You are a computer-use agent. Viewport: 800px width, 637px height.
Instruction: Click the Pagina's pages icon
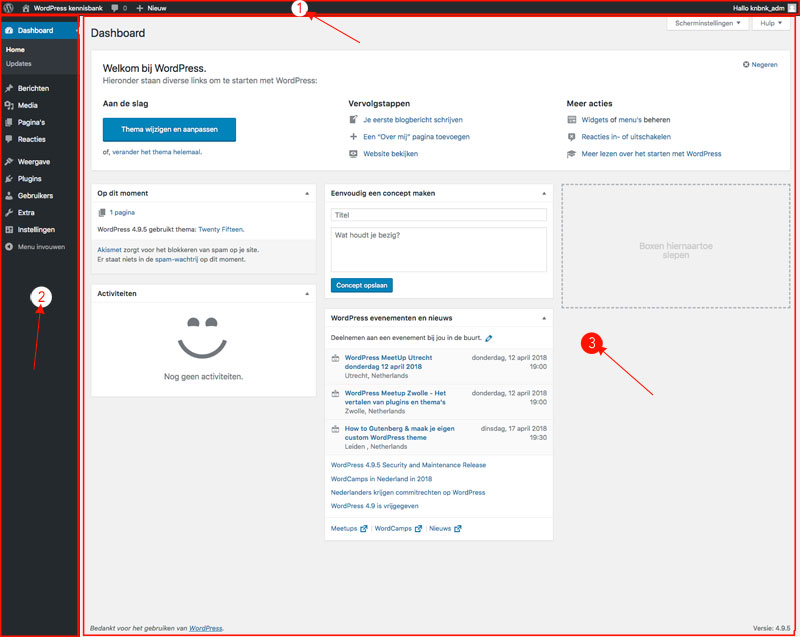(x=9, y=122)
